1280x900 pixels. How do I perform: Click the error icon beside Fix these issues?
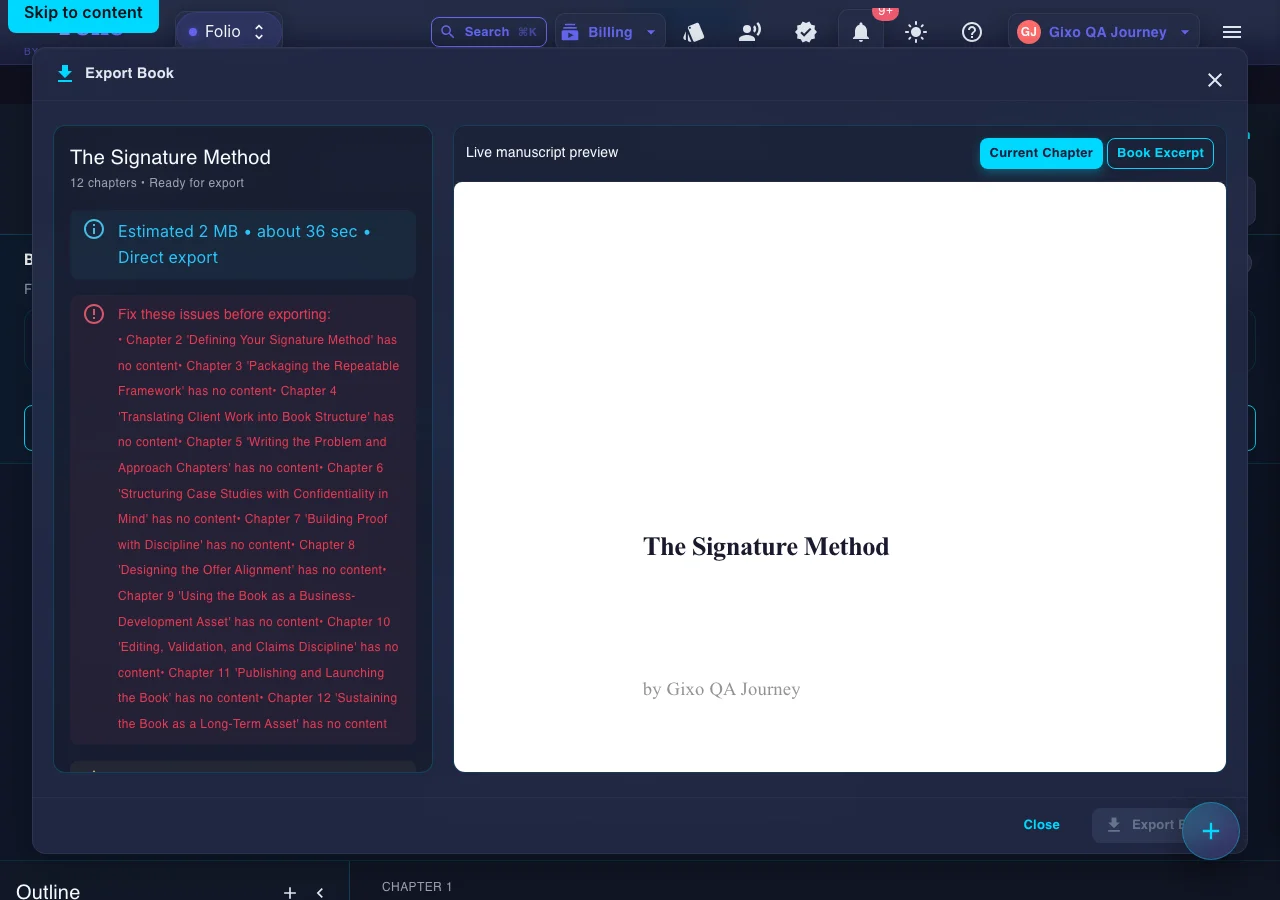(94, 314)
